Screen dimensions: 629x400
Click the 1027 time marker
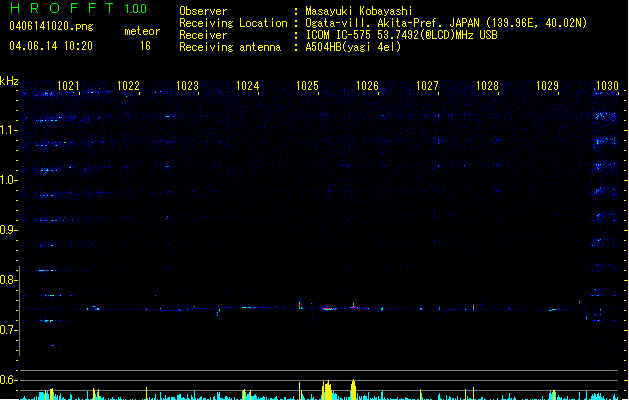[427, 86]
